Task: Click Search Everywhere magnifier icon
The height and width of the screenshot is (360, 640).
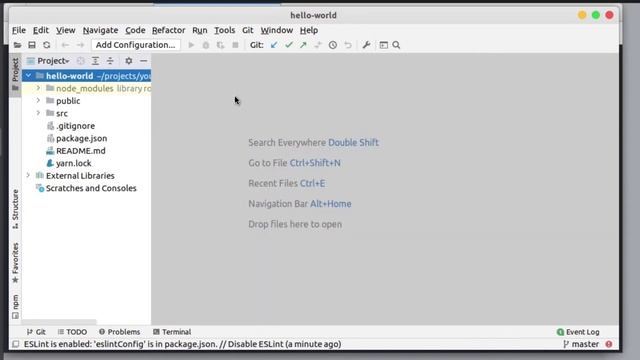Action: tap(396, 45)
